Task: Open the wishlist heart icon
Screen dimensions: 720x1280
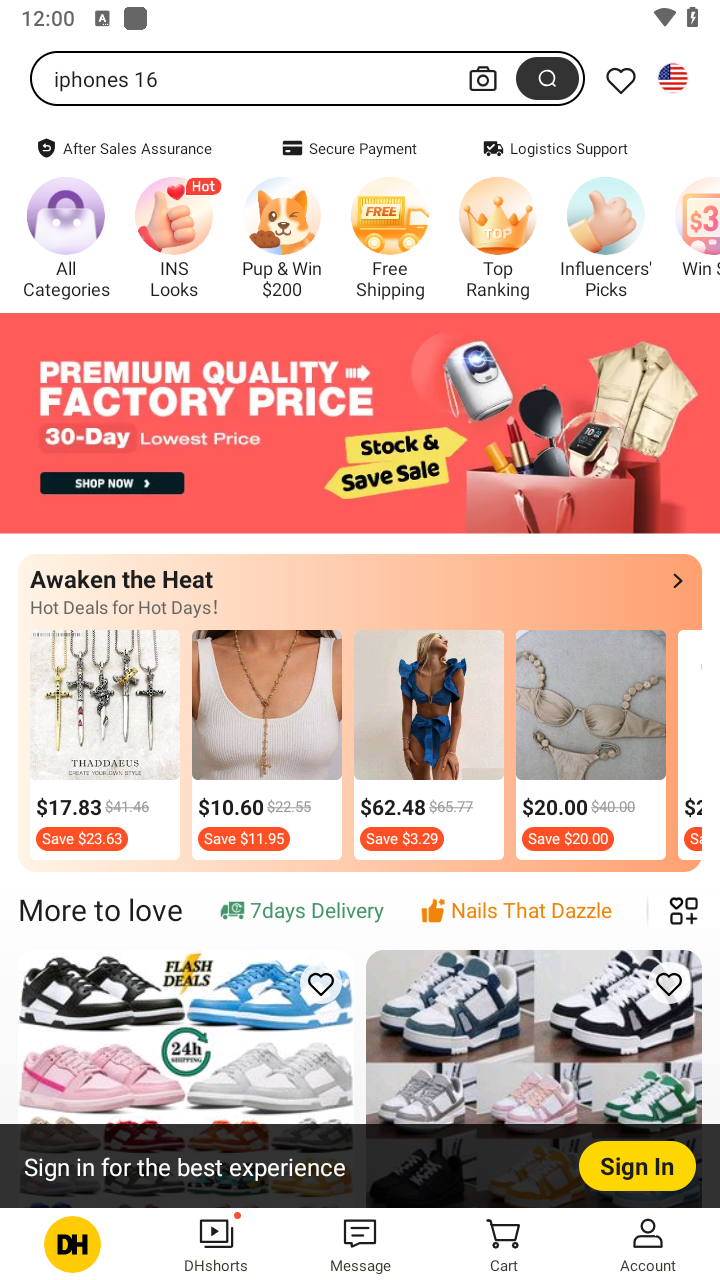Action: coord(621,80)
